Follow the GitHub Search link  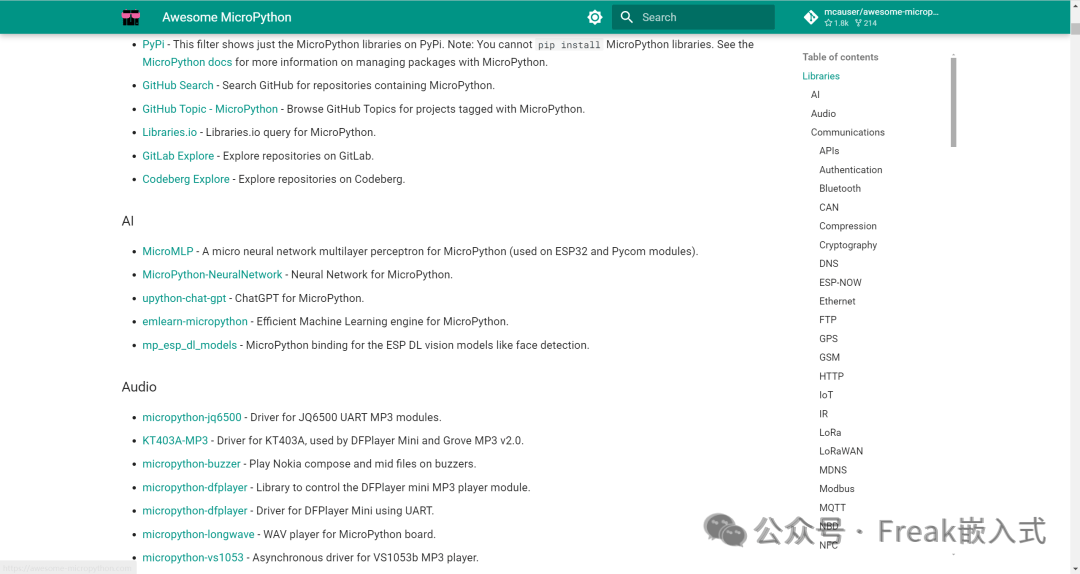(x=178, y=86)
